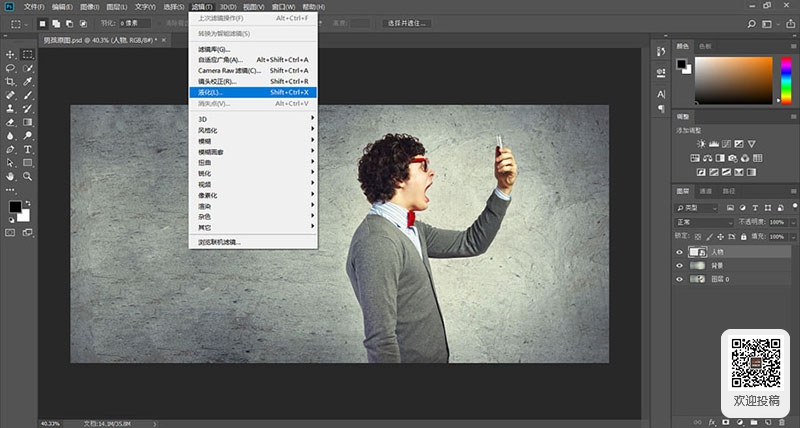Select the Hand tool

(10, 177)
